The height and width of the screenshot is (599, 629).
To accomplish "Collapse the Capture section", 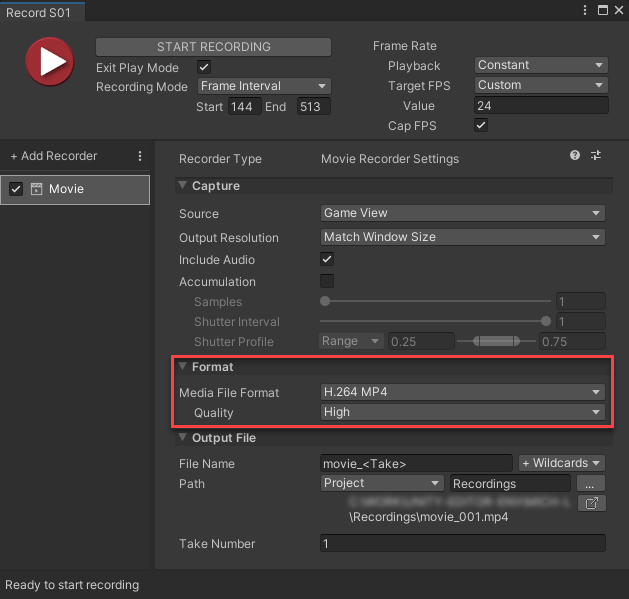I will [x=183, y=186].
